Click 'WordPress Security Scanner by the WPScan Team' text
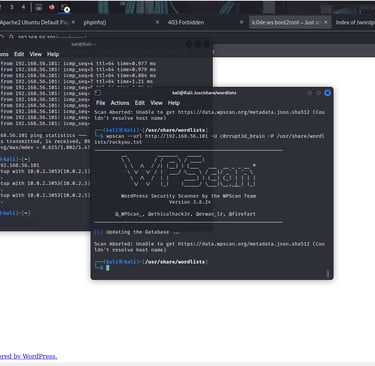The width and height of the screenshot is (375, 366). 188,196
